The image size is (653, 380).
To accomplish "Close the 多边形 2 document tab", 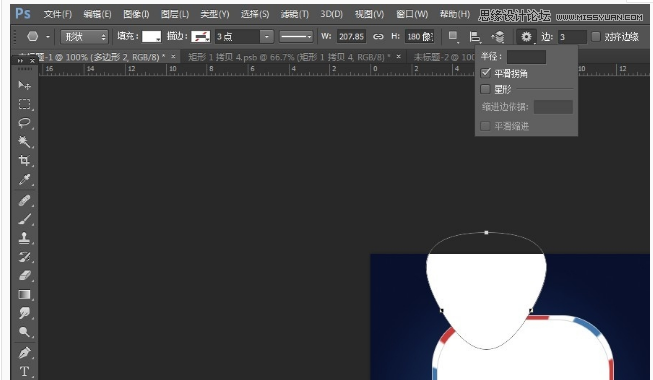I will [x=173, y=56].
